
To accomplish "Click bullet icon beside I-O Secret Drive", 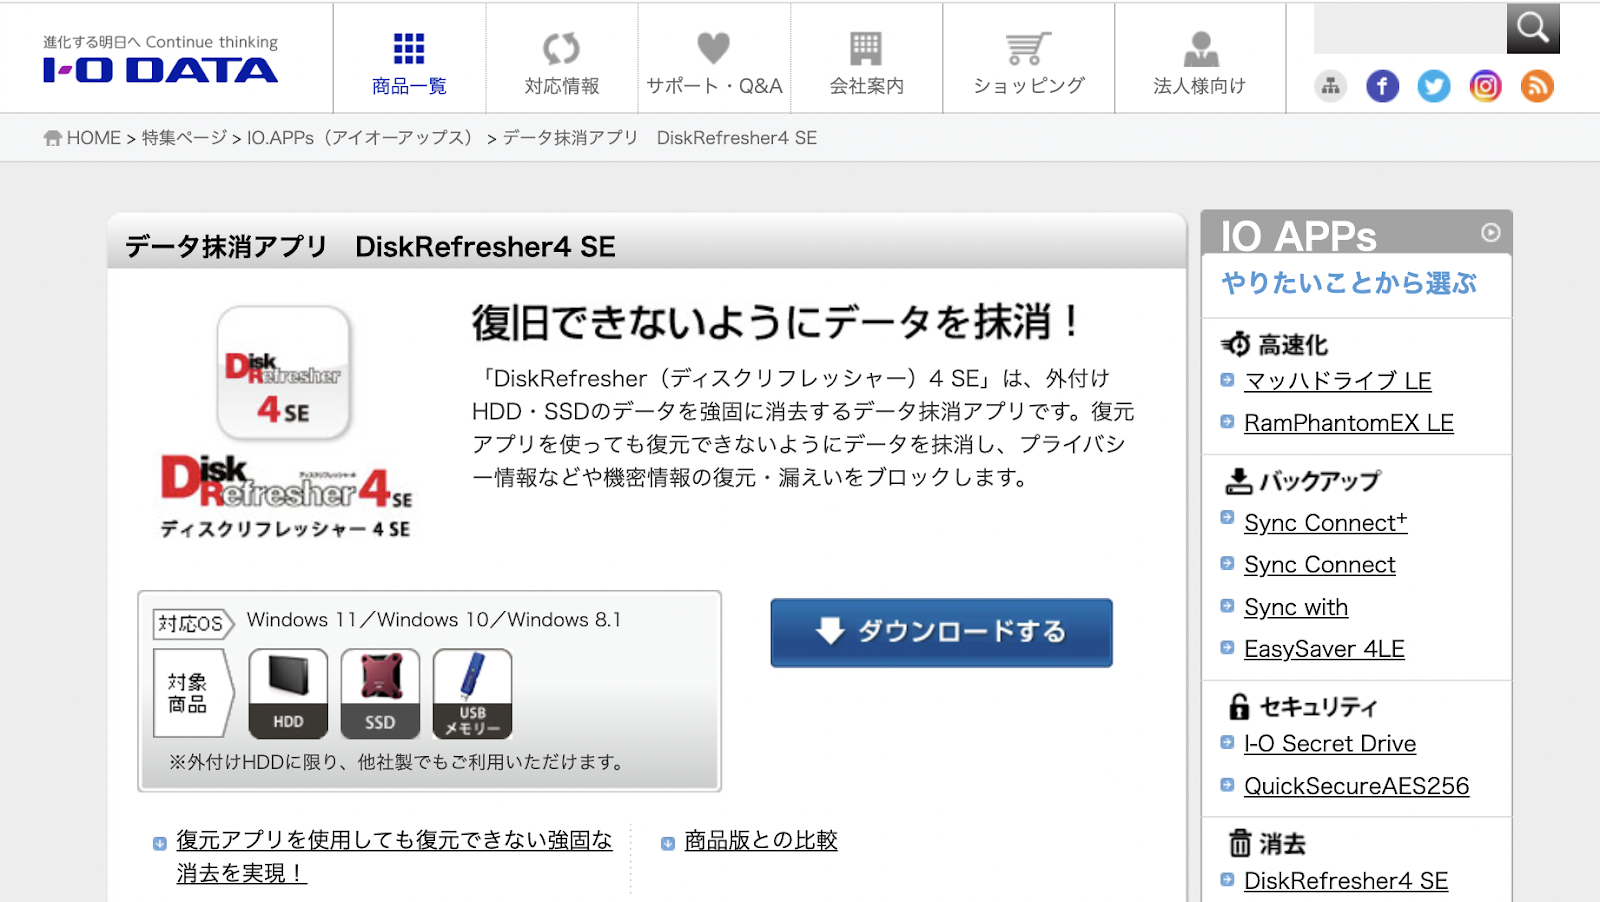I will [x=1227, y=743].
